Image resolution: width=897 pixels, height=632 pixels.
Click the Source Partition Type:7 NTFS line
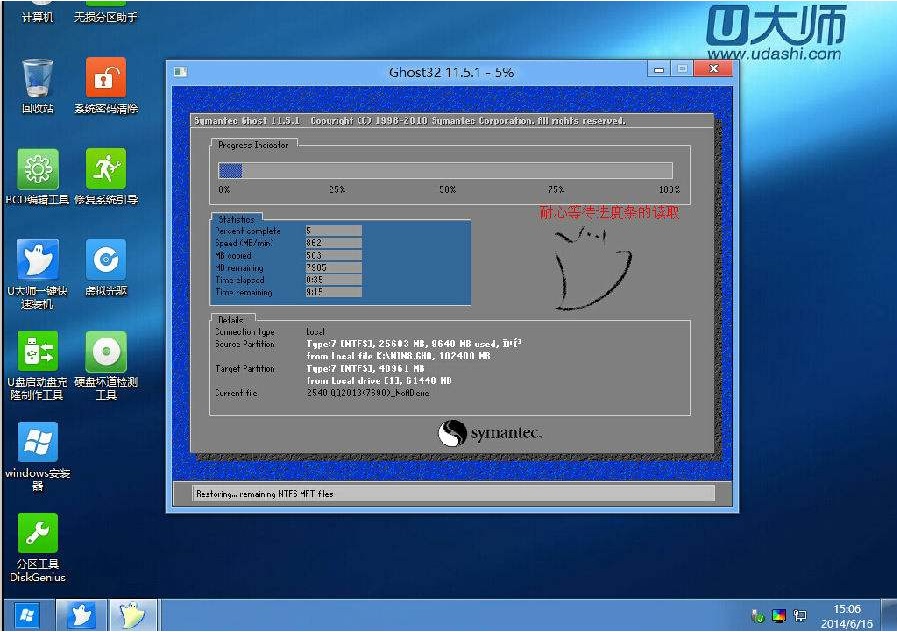point(414,344)
